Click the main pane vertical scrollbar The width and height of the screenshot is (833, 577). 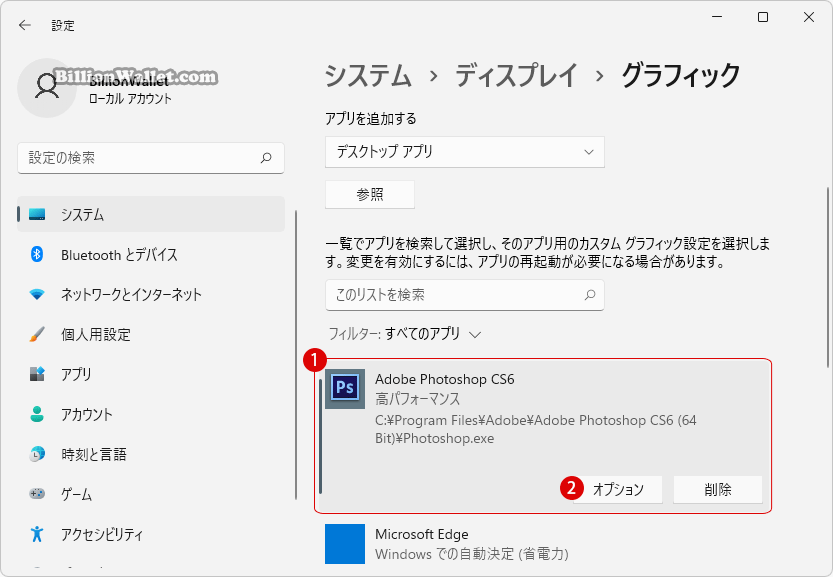click(828, 277)
